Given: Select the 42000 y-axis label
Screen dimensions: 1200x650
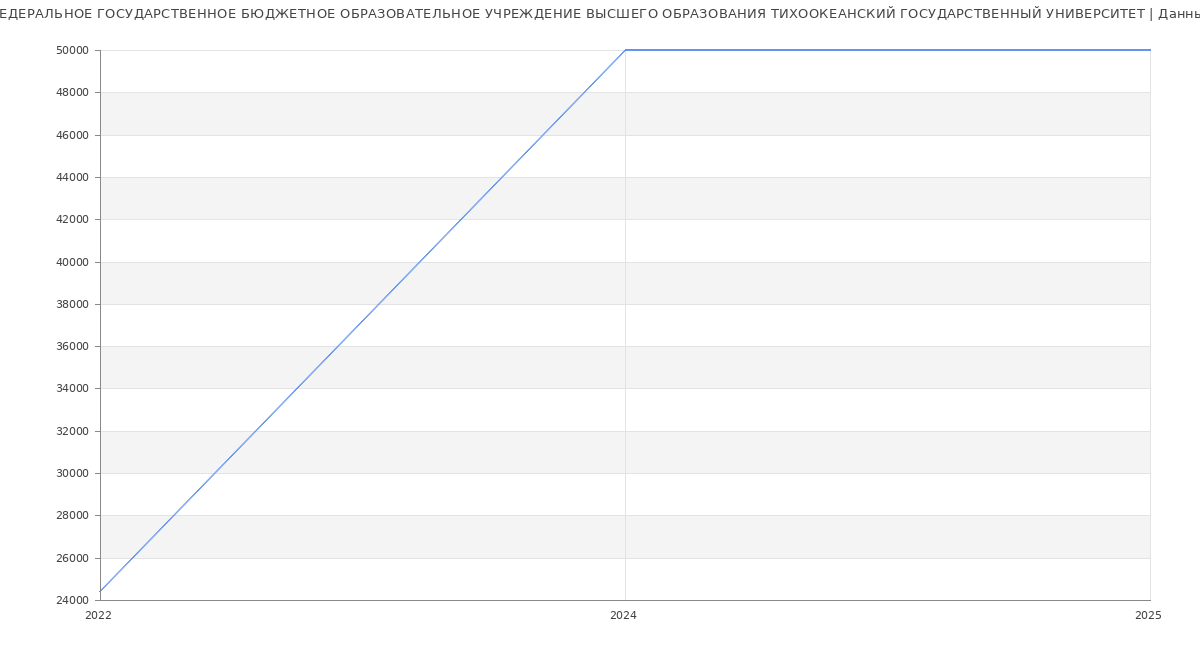Looking at the screenshot, I should 73,220.
